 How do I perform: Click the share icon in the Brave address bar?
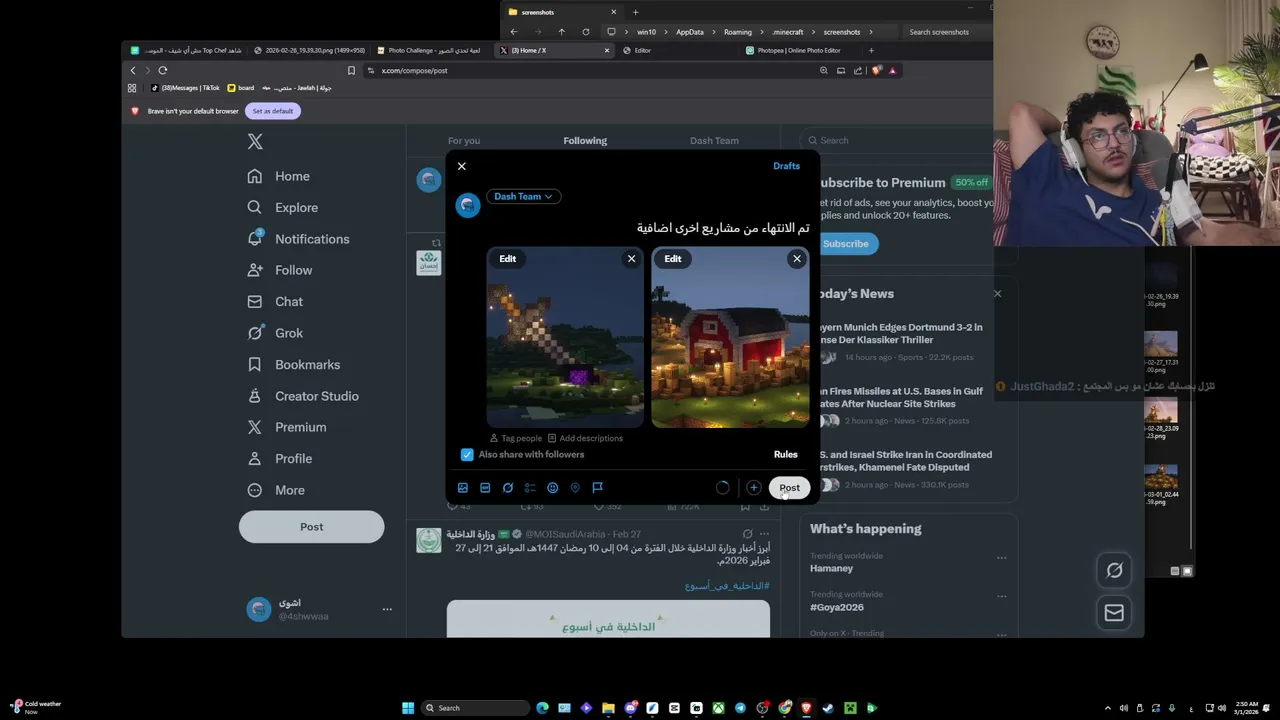pos(858,70)
